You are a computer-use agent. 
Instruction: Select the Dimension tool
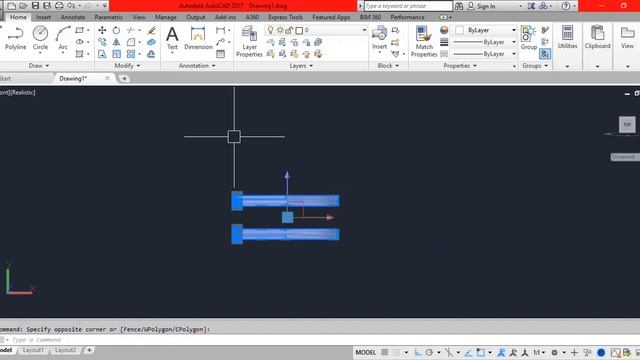[198, 38]
